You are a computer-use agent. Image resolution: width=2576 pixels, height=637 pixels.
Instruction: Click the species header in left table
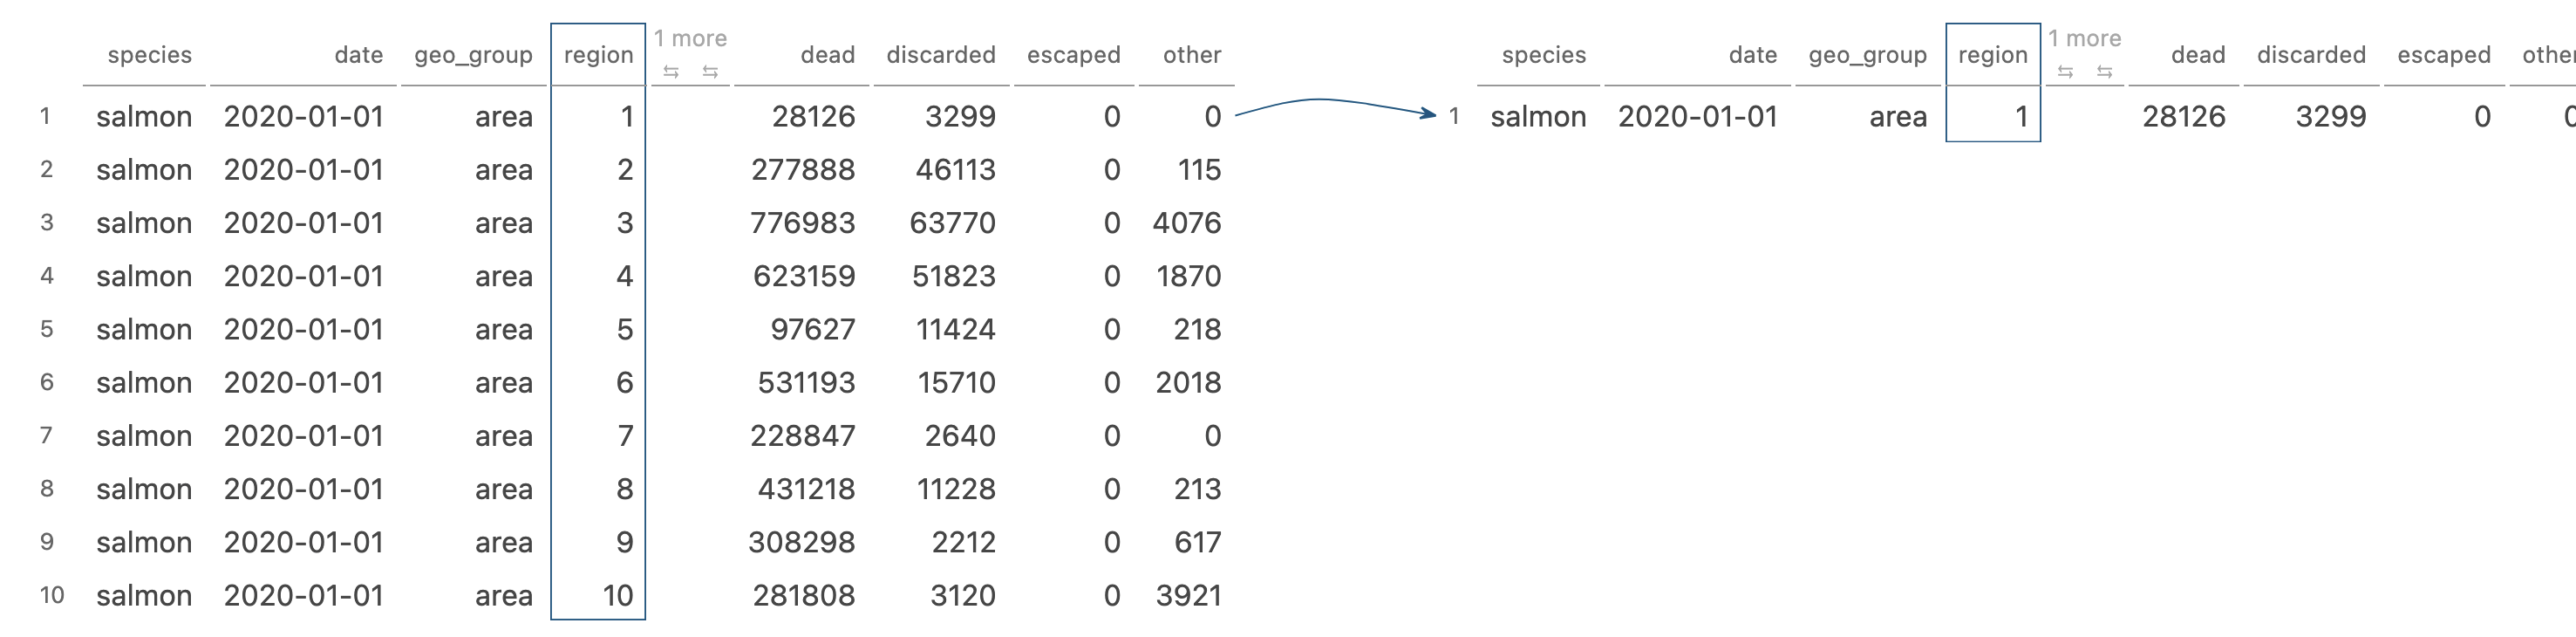coord(149,55)
